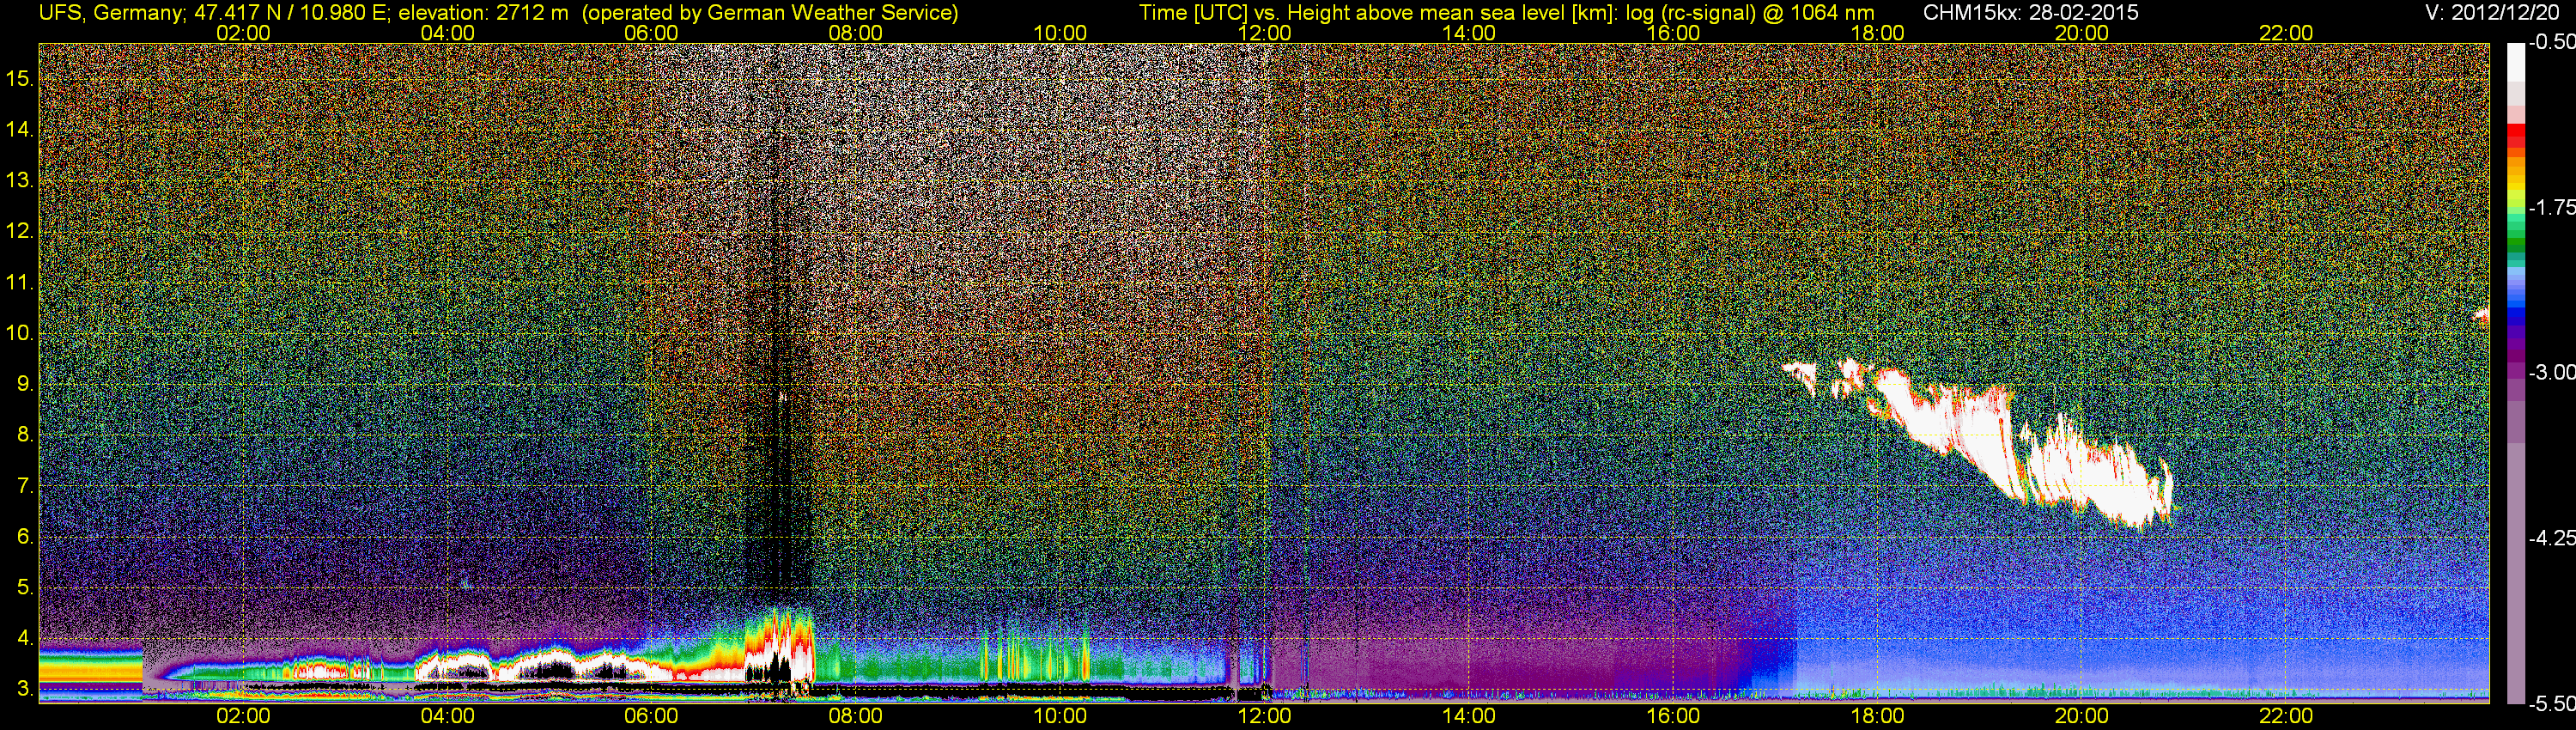
Task: Click the 14:00 tick label on the upper time axis
Action: (x=1469, y=33)
